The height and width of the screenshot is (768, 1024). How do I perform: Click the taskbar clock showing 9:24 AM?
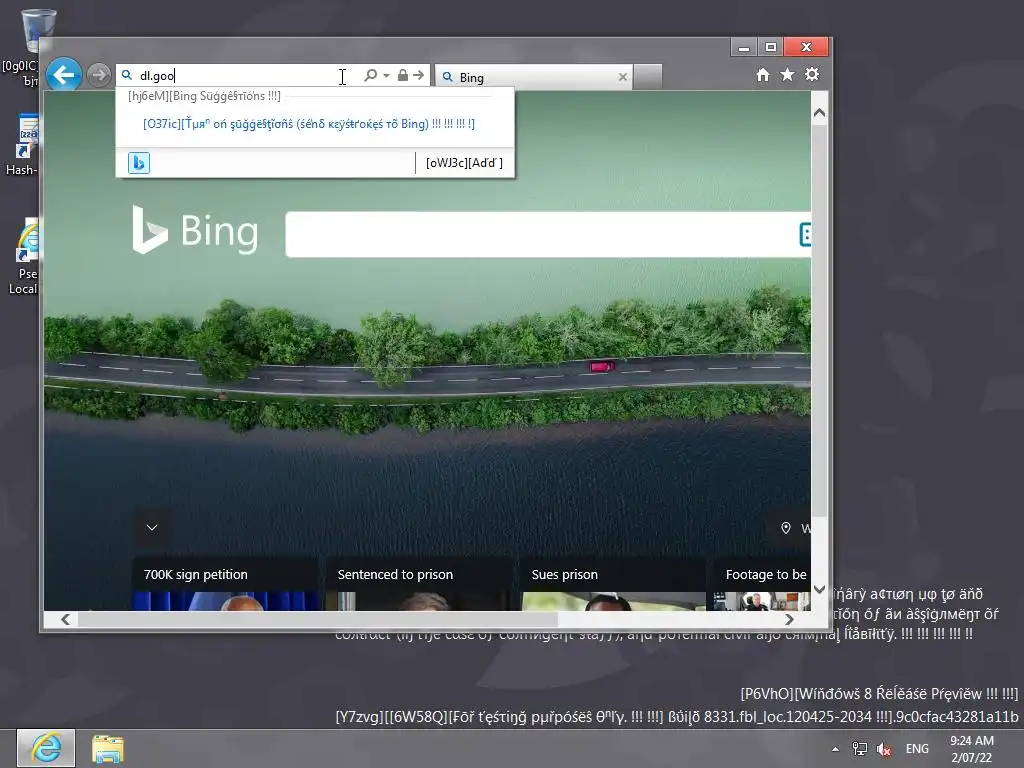pos(972,749)
